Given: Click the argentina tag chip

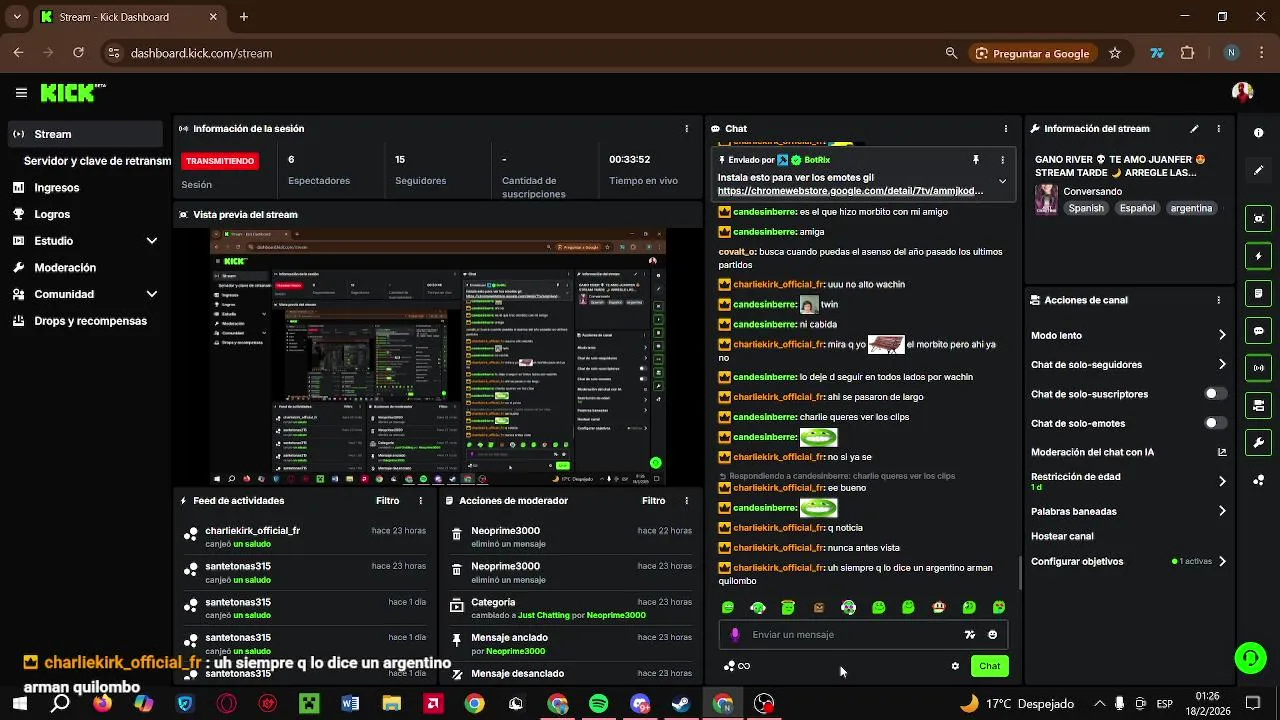Looking at the screenshot, I should point(1191,208).
